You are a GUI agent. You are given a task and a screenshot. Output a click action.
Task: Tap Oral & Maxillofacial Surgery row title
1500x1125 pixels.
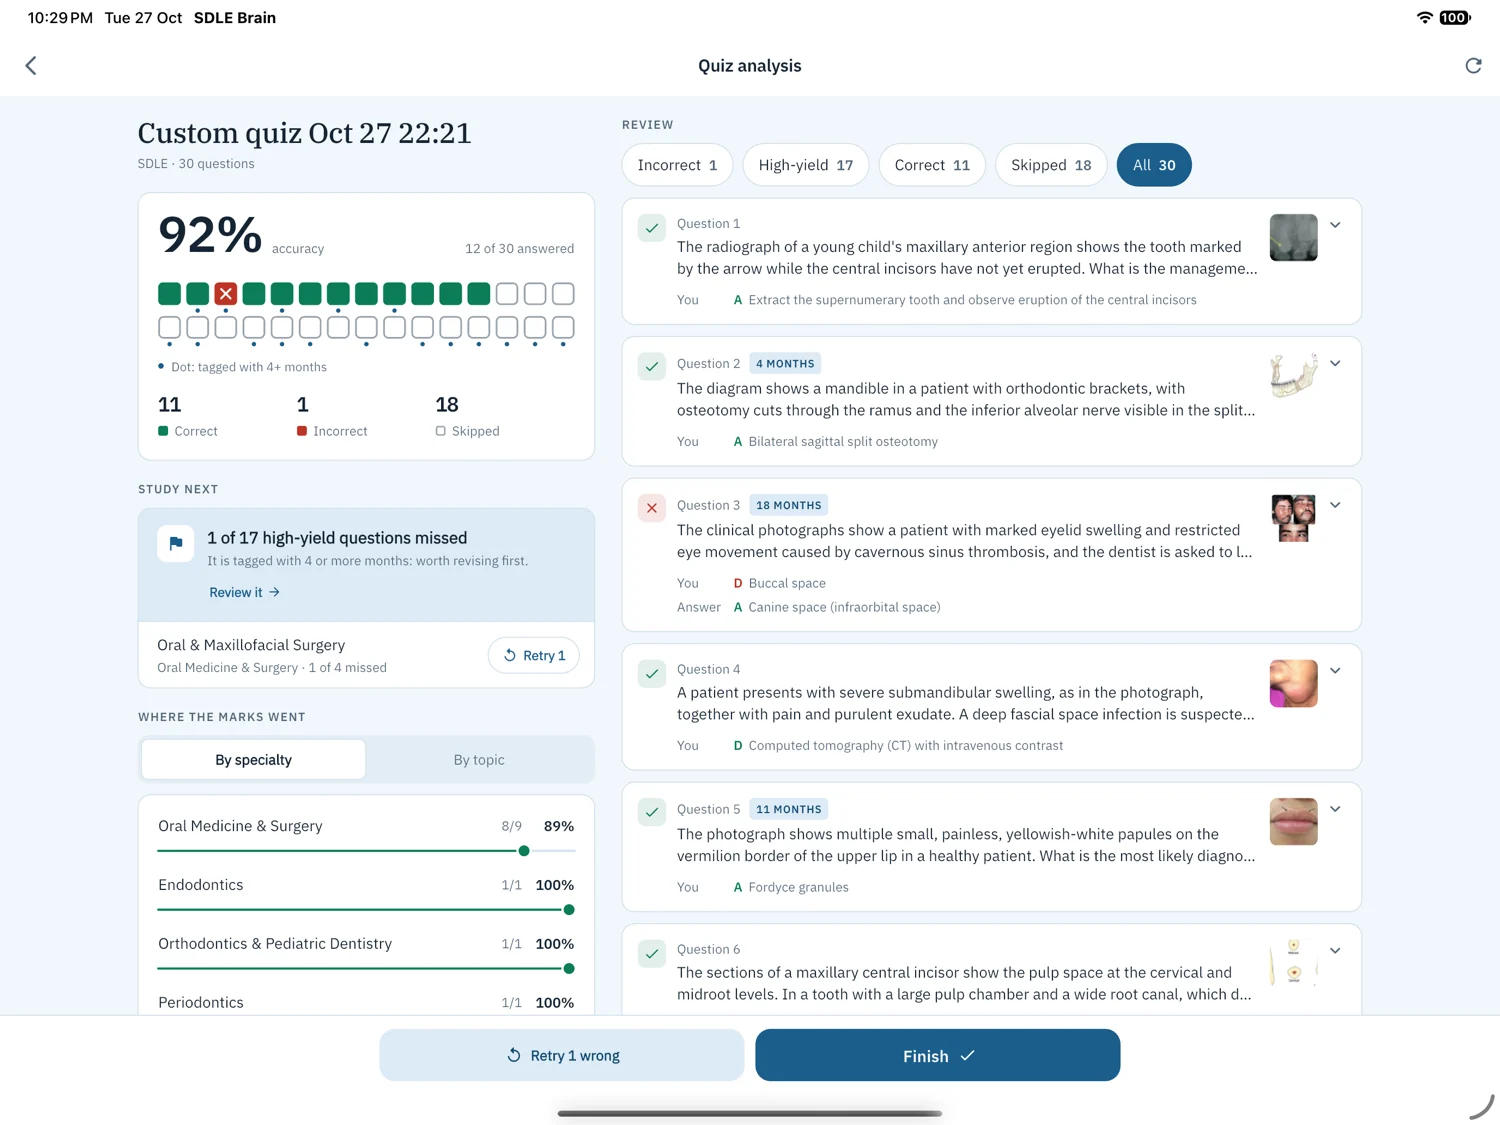tap(251, 645)
